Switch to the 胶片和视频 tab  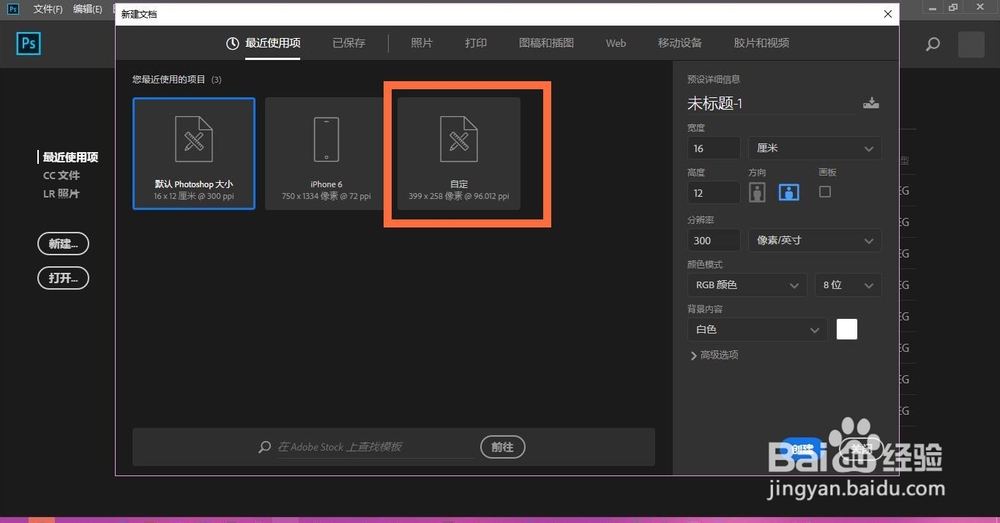coord(761,43)
